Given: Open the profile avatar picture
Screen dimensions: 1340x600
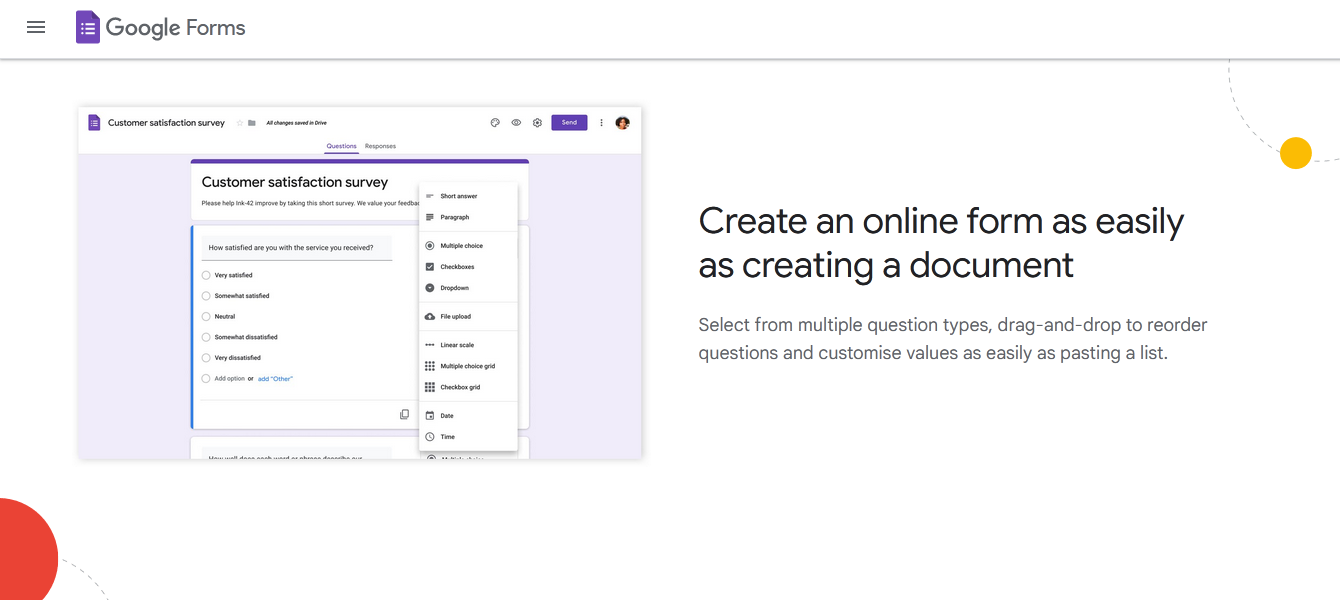Looking at the screenshot, I should click(x=622, y=122).
